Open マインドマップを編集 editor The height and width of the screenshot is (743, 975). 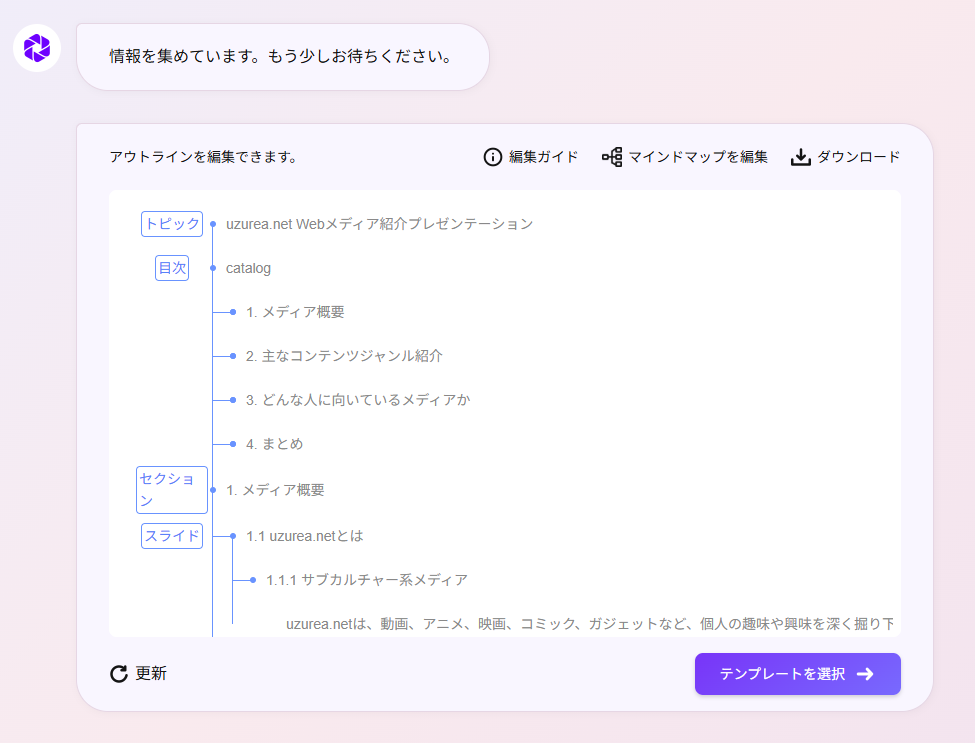point(698,157)
